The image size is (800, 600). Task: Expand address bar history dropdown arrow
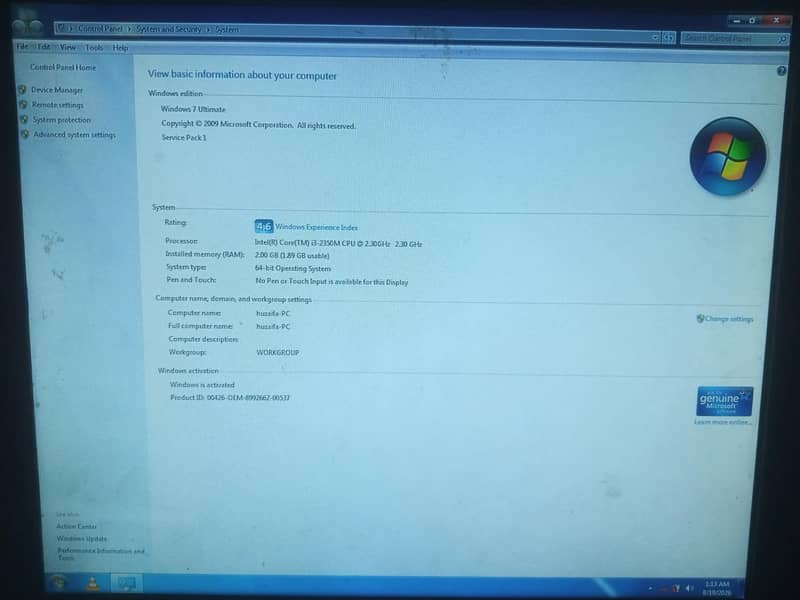(655, 37)
